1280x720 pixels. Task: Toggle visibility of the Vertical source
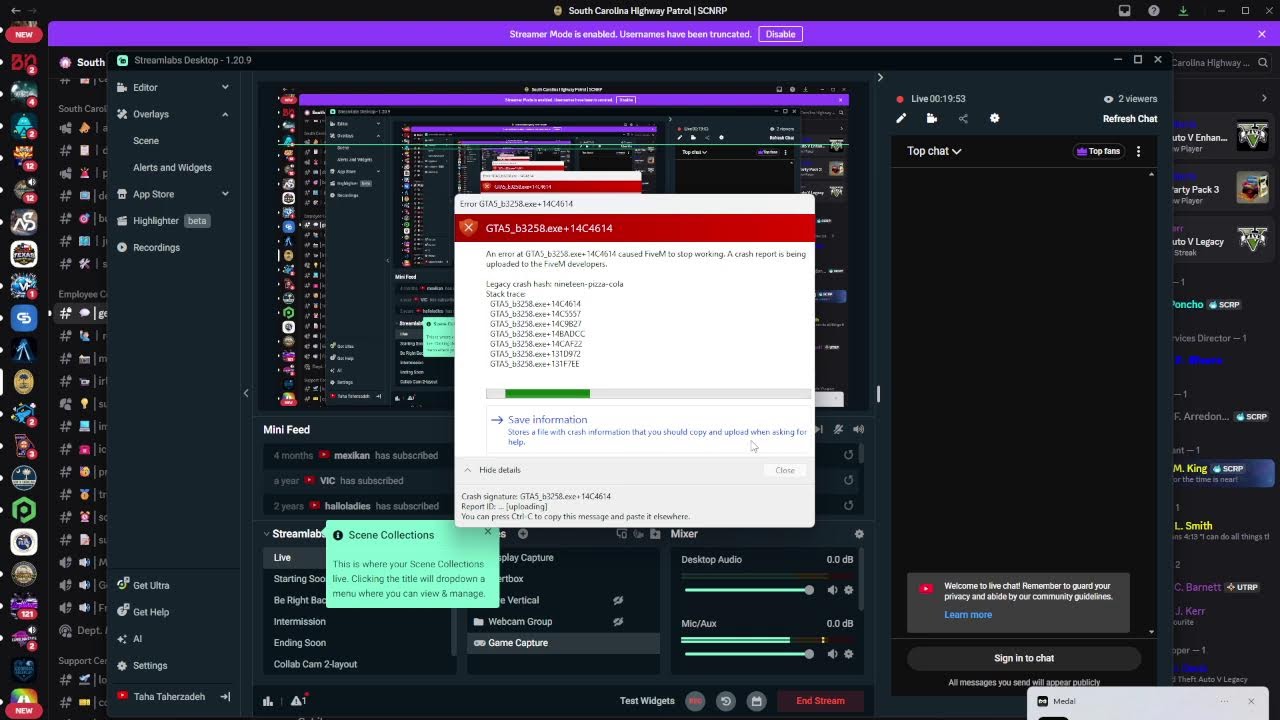click(x=618, y=600)
